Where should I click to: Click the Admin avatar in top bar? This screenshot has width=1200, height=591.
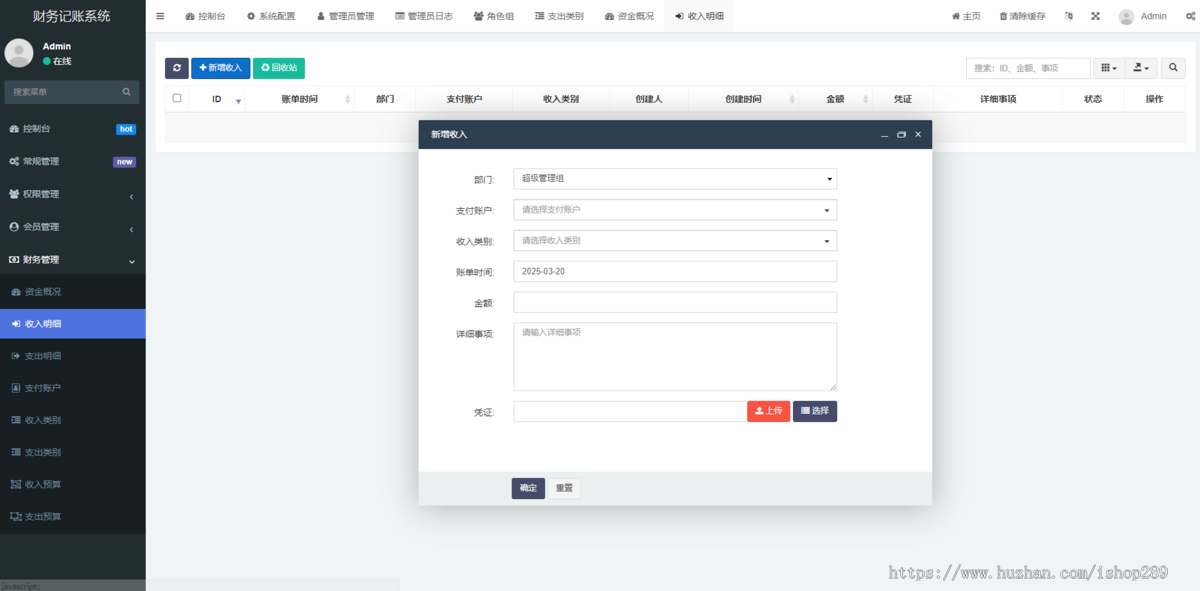click(x=1127, y=16)
